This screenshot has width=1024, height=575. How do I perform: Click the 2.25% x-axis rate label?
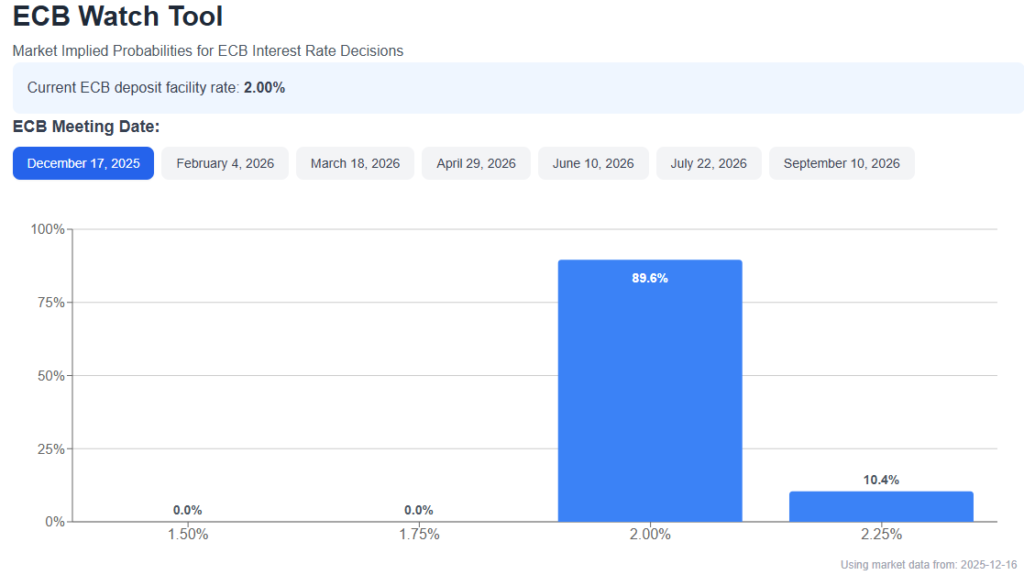[x=881, y=534]
